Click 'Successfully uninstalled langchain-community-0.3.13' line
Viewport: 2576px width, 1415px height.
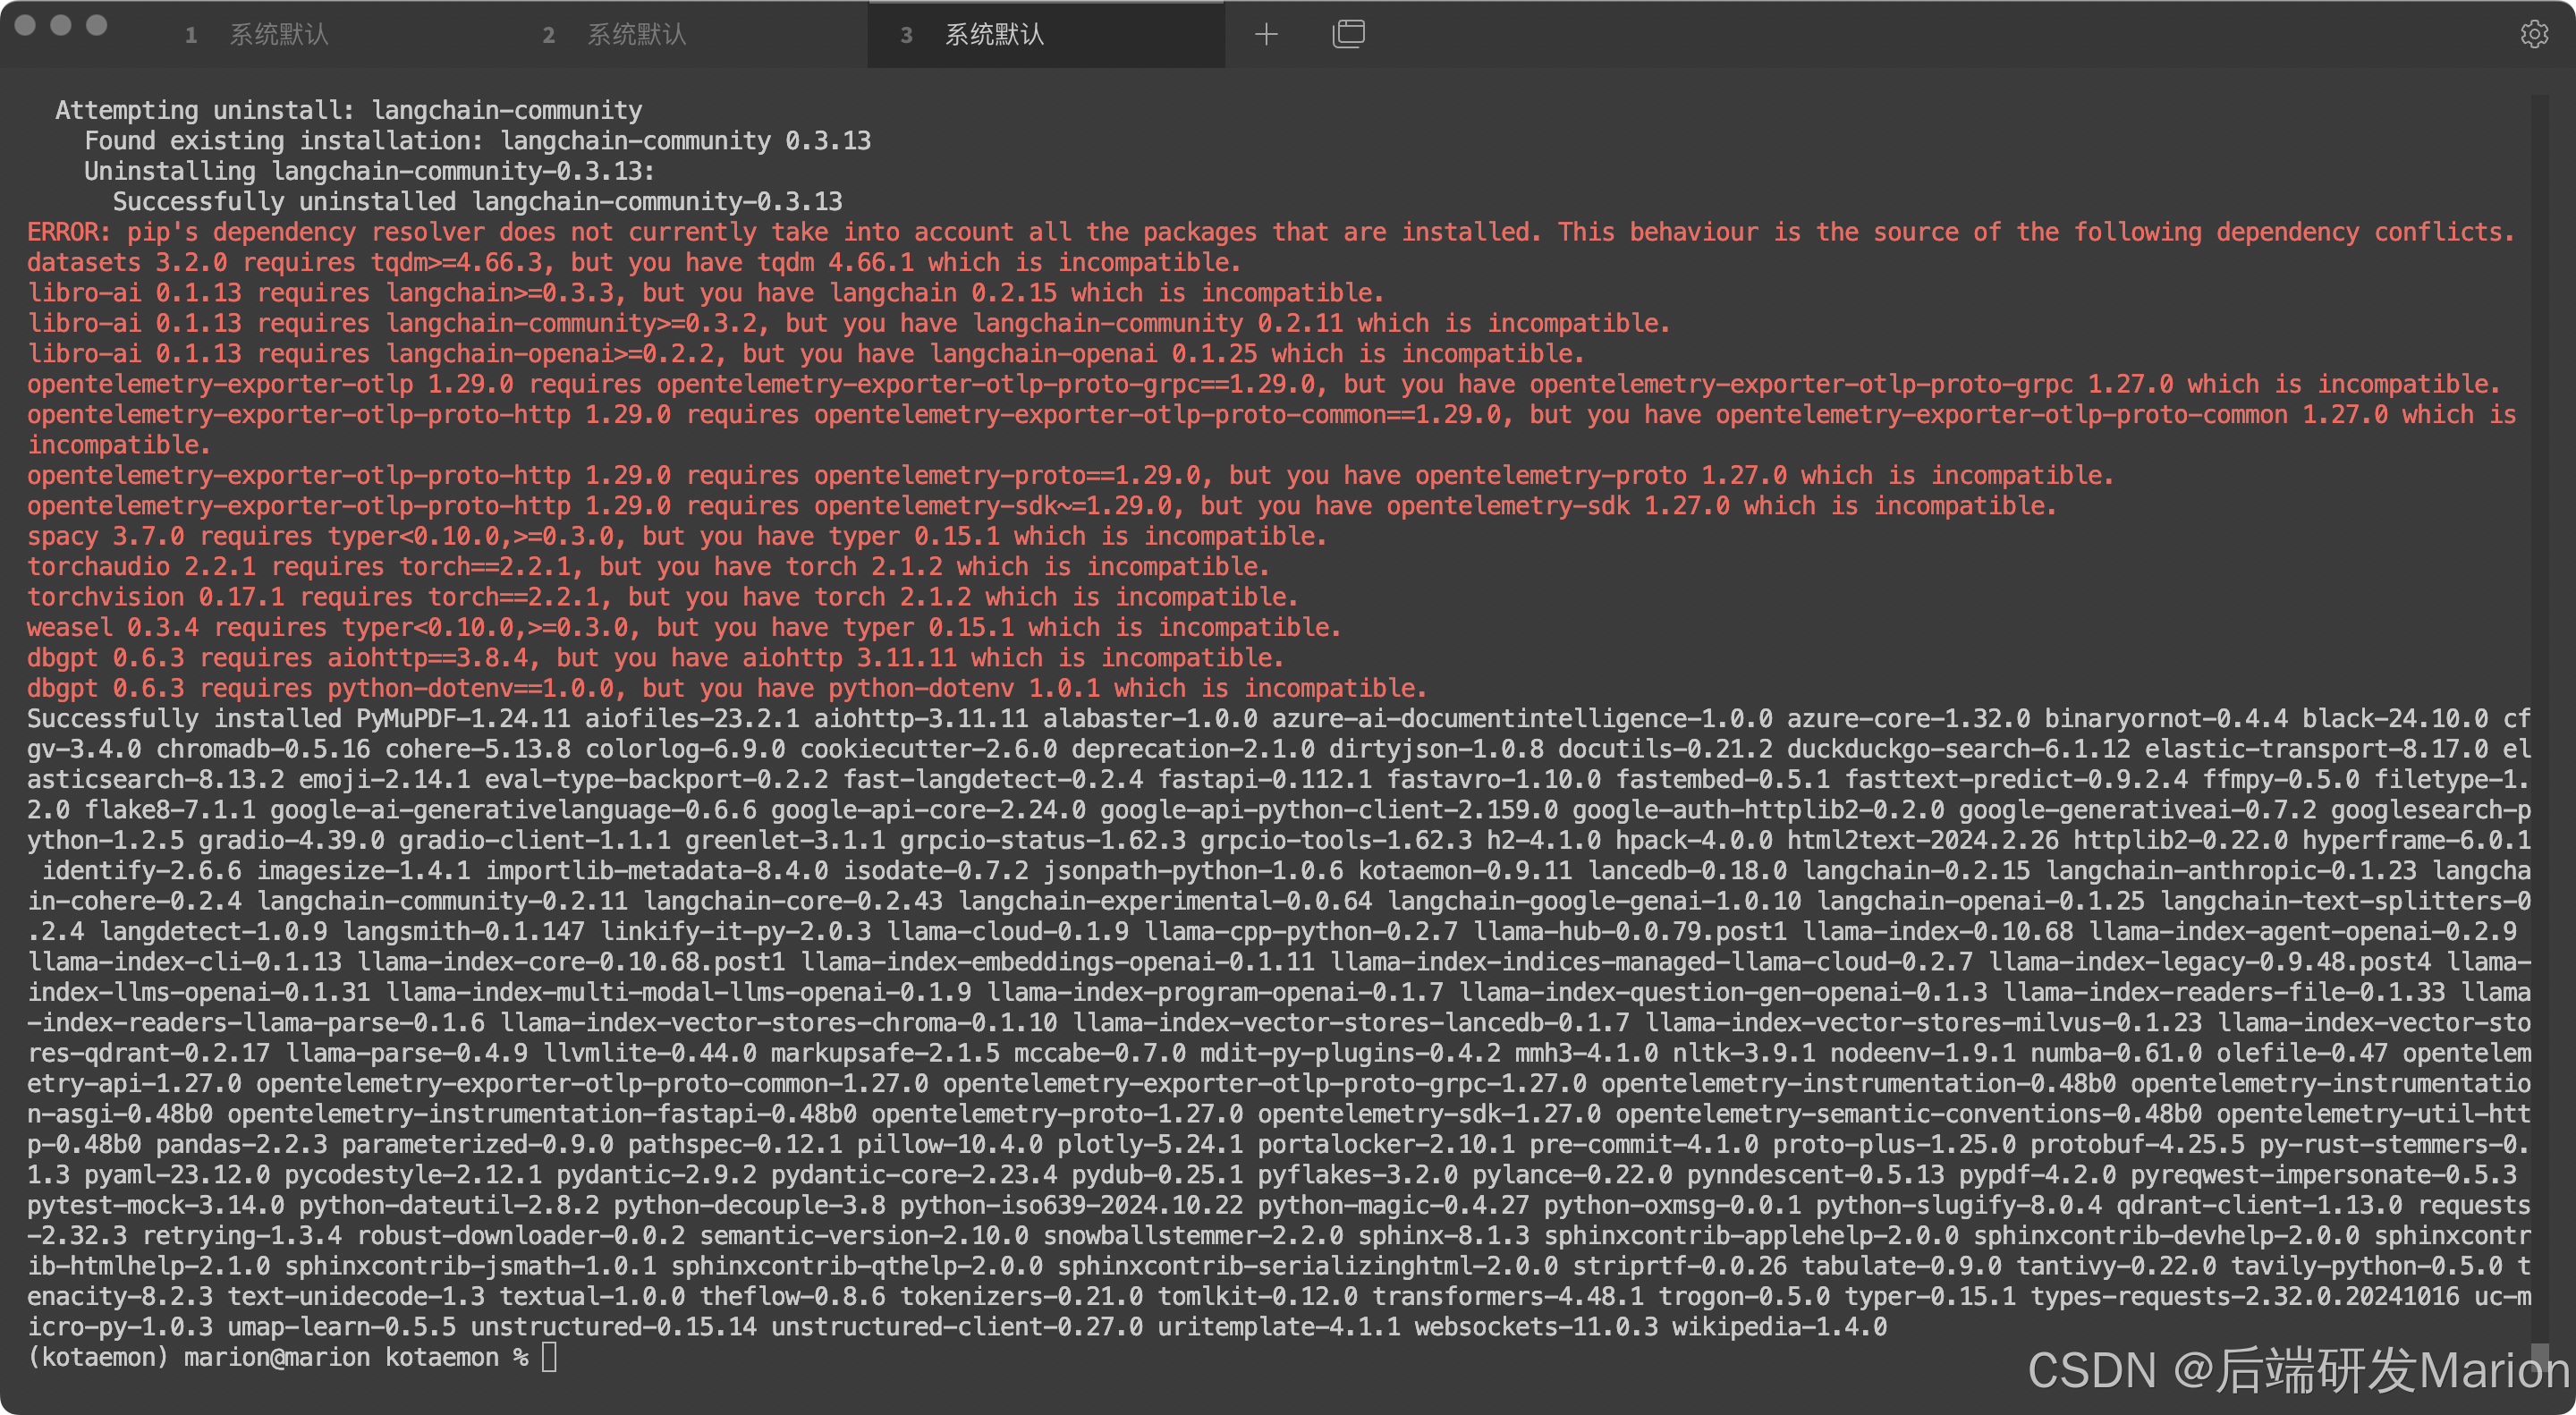(x=477, y=201)
